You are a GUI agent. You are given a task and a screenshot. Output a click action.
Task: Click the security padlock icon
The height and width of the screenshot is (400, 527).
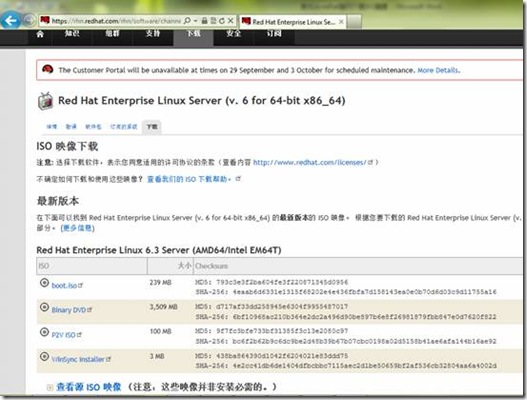[x=204, y=21]
